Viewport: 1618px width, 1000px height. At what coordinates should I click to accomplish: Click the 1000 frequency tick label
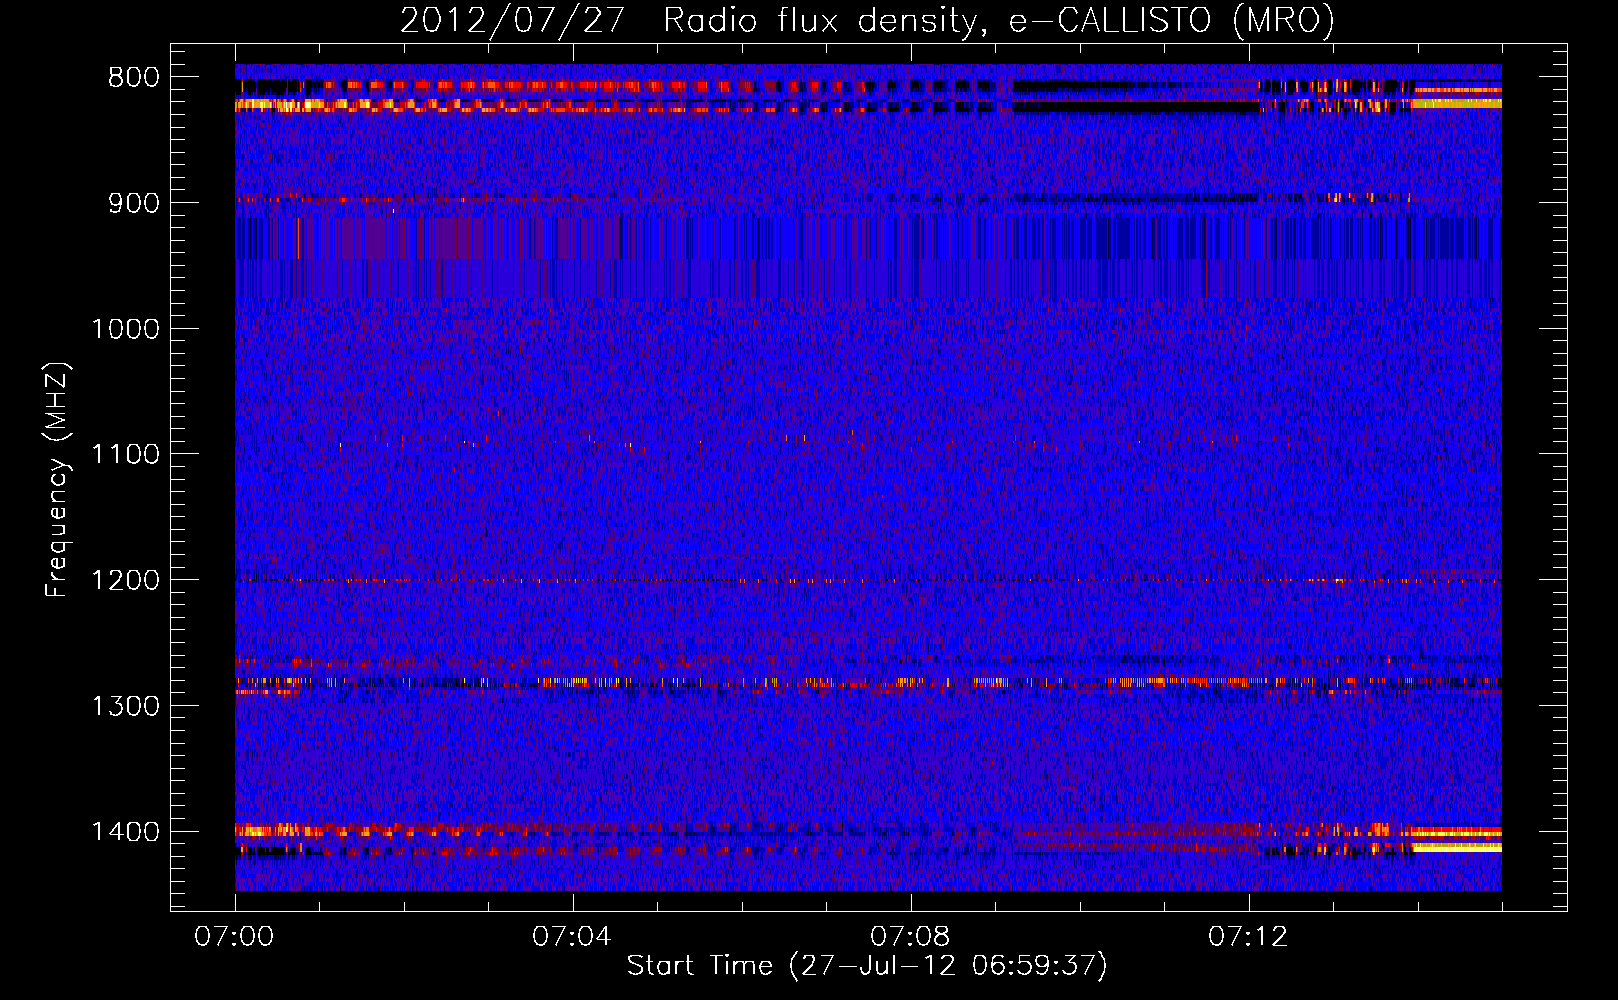click(x=125, y=329)
